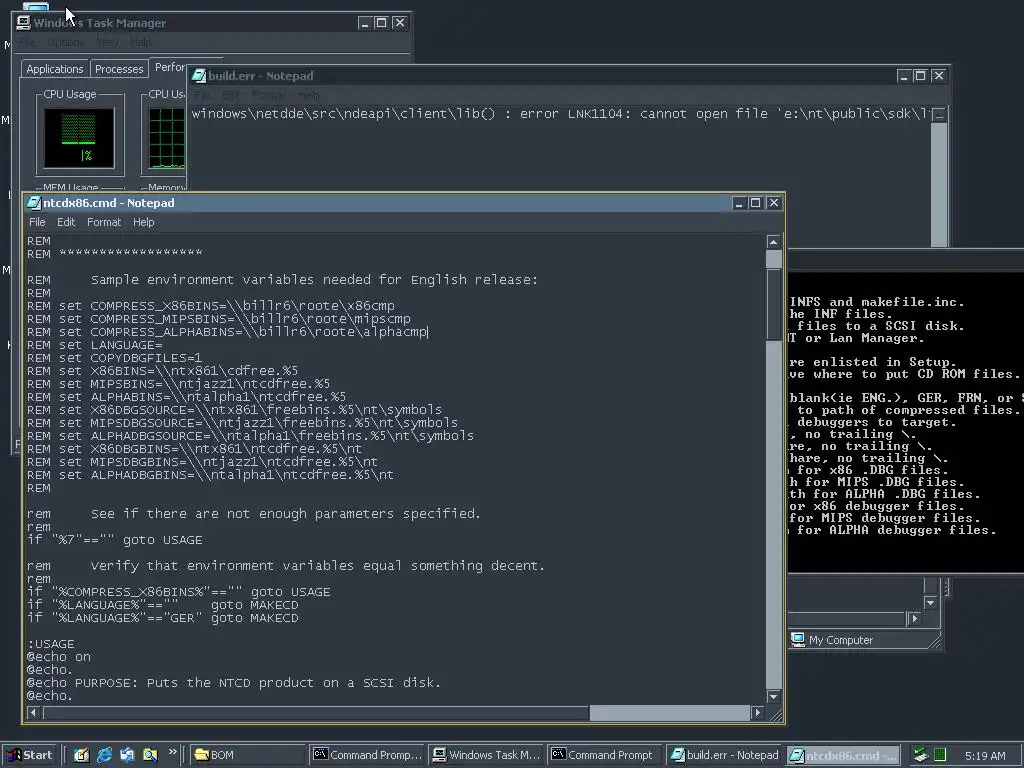This screenshot has height=768, width=1024.
Task: Click the Windows Task Manager title bar icon
Action: click(24, 23)
